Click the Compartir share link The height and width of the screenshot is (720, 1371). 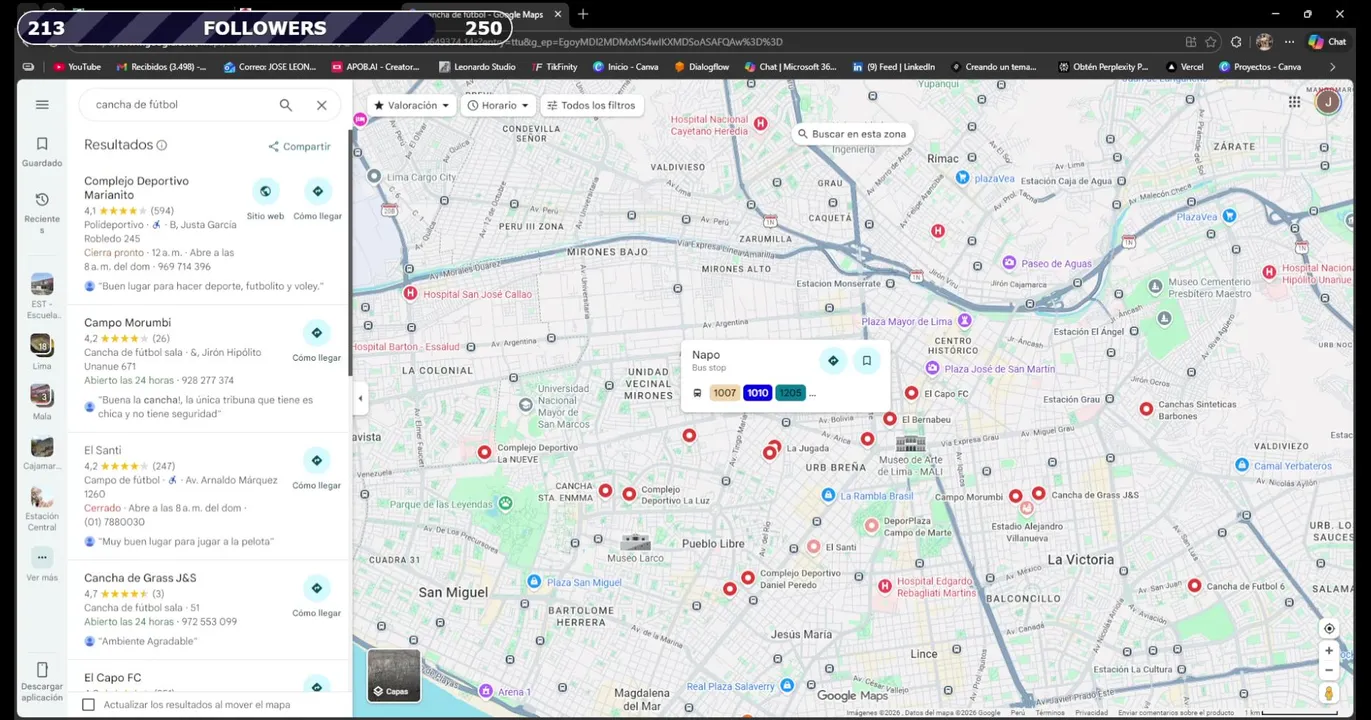[299, 146]
